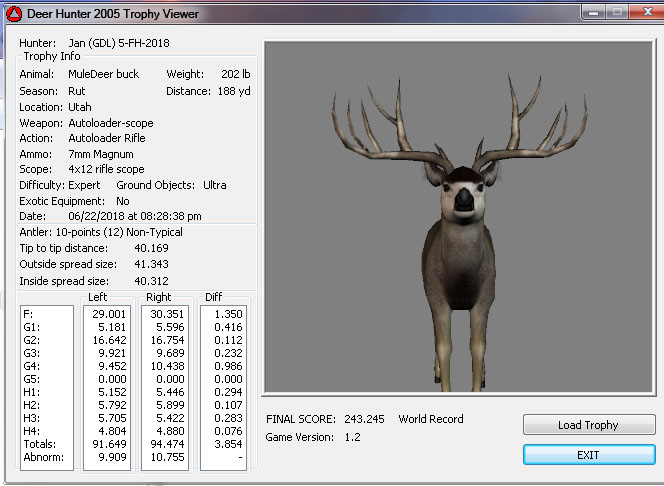The image size is (664, 486).
Task: Click the Tip to tip distance value
Action: (151, 247)
